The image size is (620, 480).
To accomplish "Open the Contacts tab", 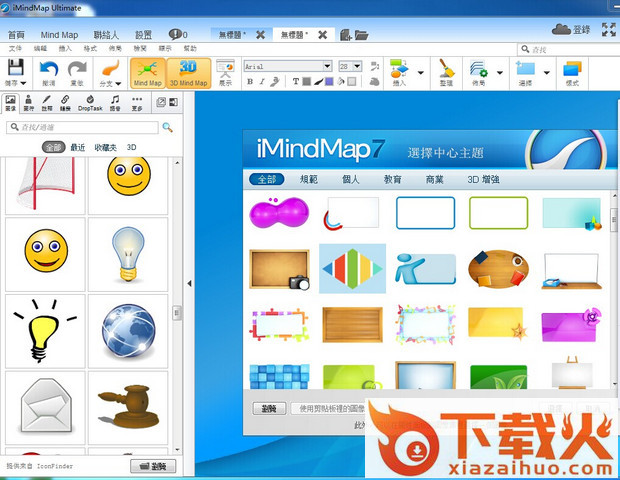I will [x=106, y=35].
